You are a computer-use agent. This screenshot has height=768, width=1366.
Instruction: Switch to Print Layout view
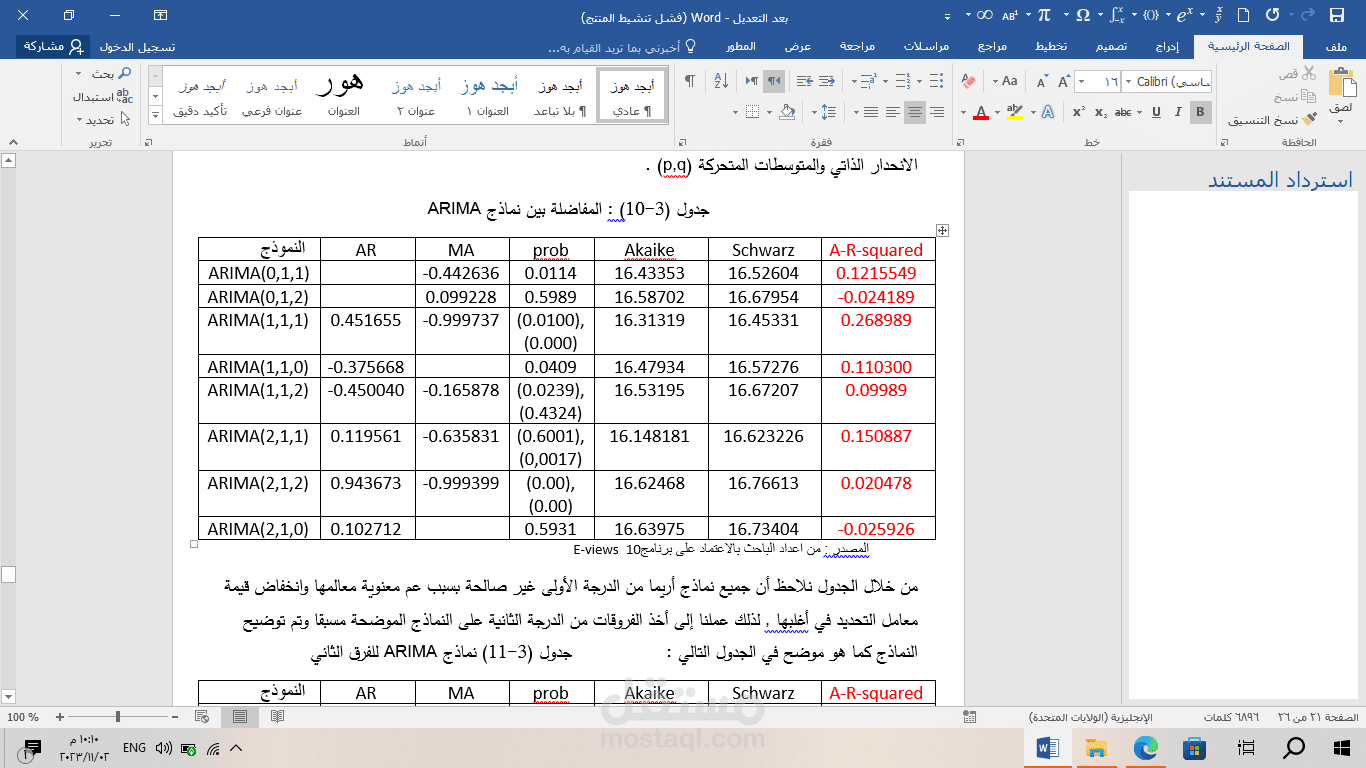point(240,717)
